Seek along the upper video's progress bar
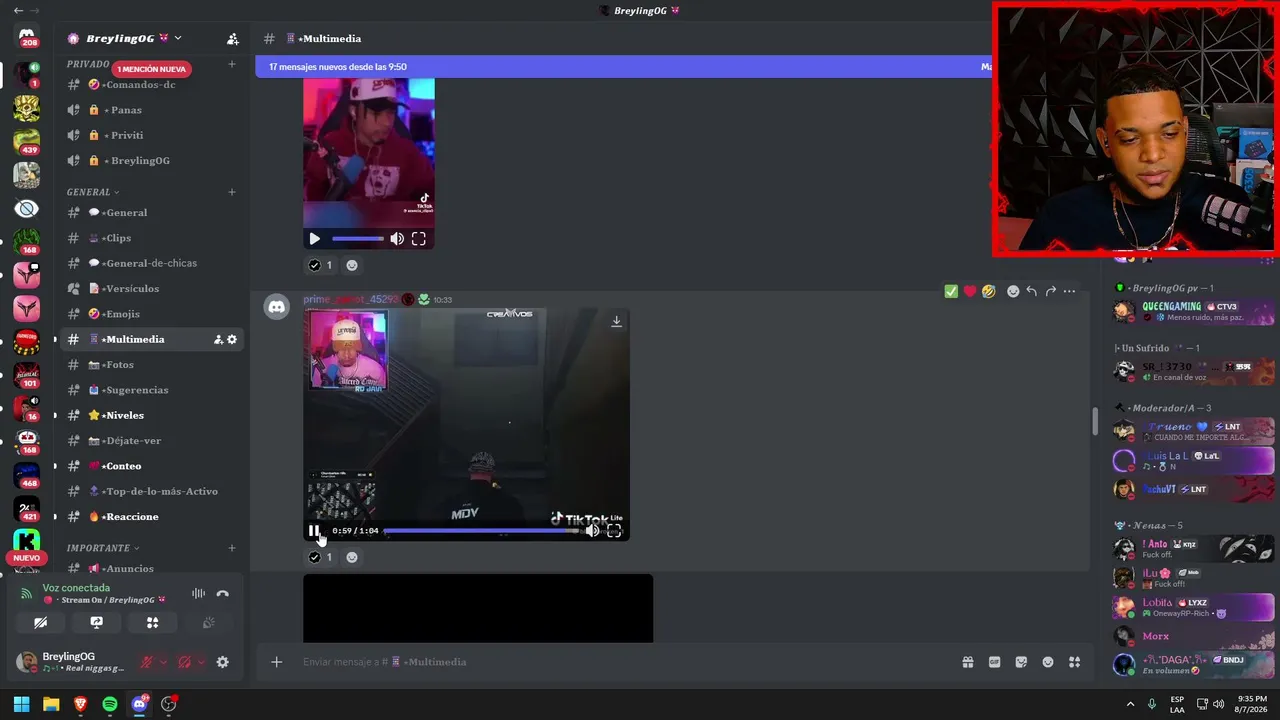Screen dimensions: 1280x720 pyautogui.click(x=358, y=239)
